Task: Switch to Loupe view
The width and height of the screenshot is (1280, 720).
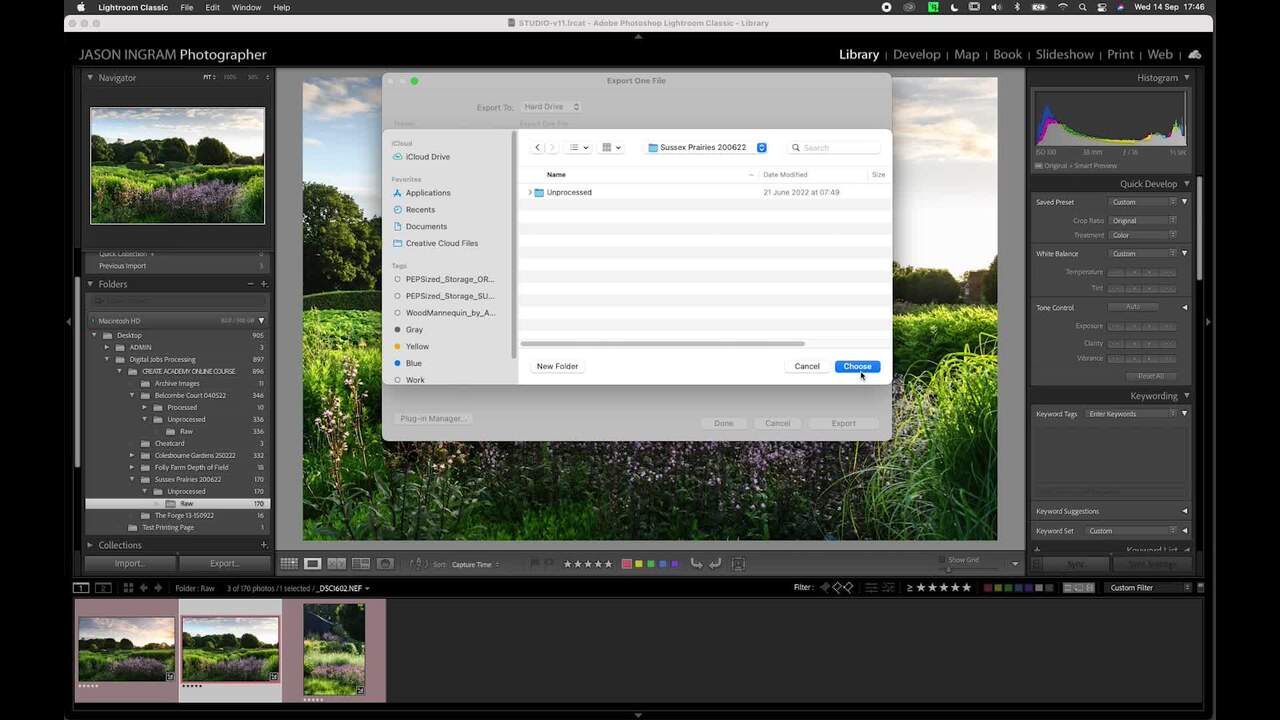Action: pyautogui.click(x=312, y=563)
